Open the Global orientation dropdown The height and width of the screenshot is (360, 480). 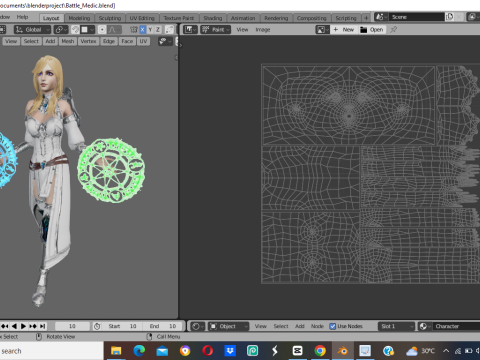(x=32, y=30)
